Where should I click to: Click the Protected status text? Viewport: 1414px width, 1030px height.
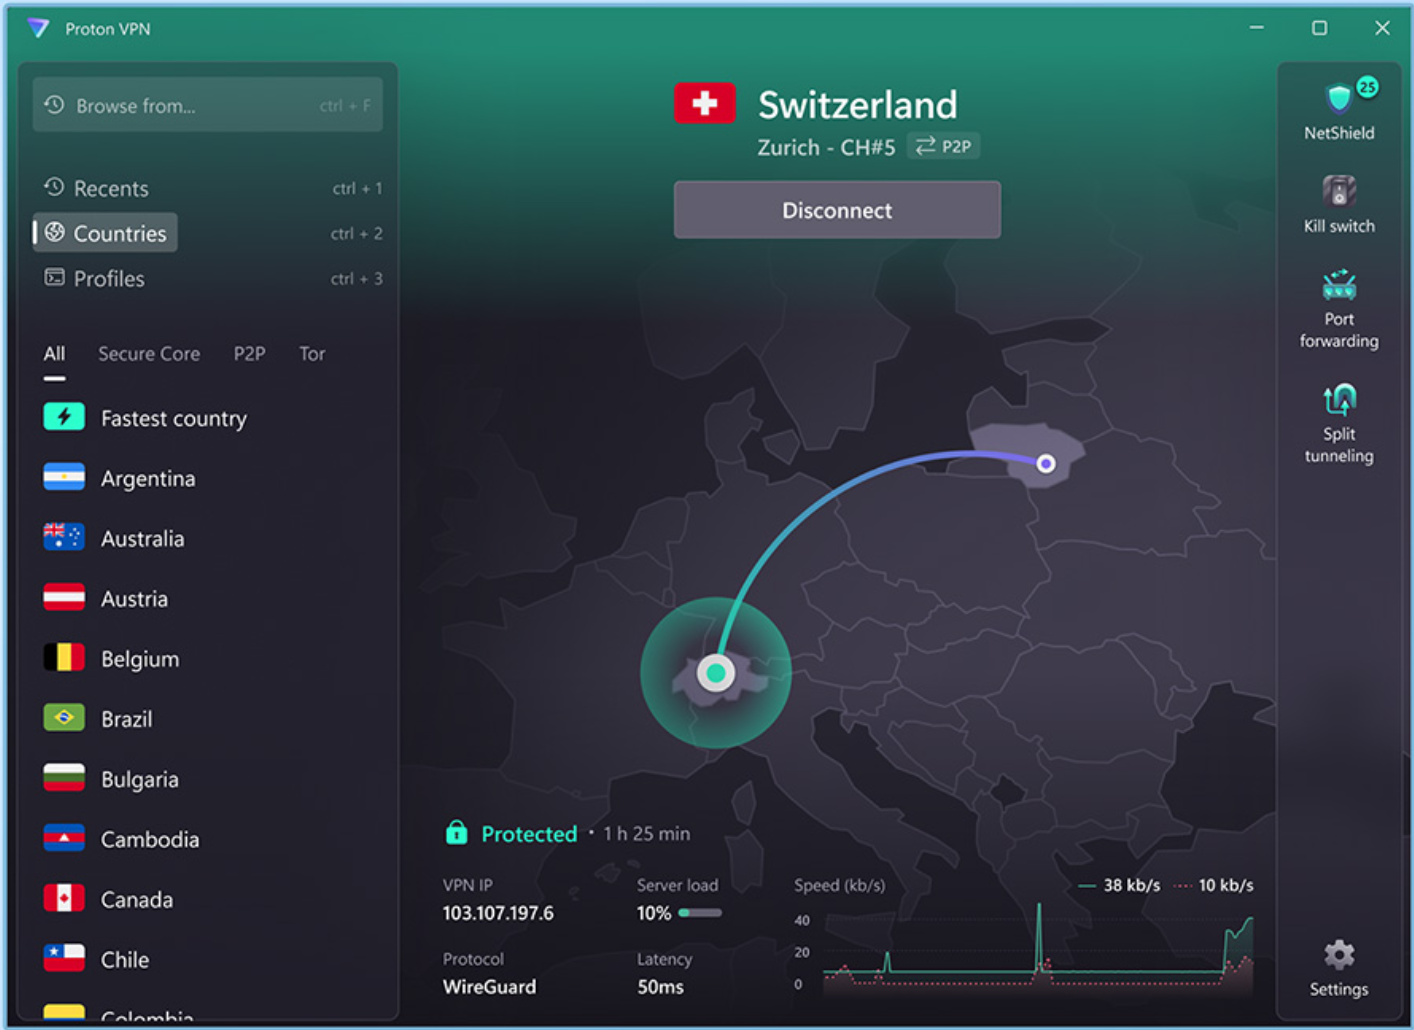pyautogui.click(x=529, y=834)
